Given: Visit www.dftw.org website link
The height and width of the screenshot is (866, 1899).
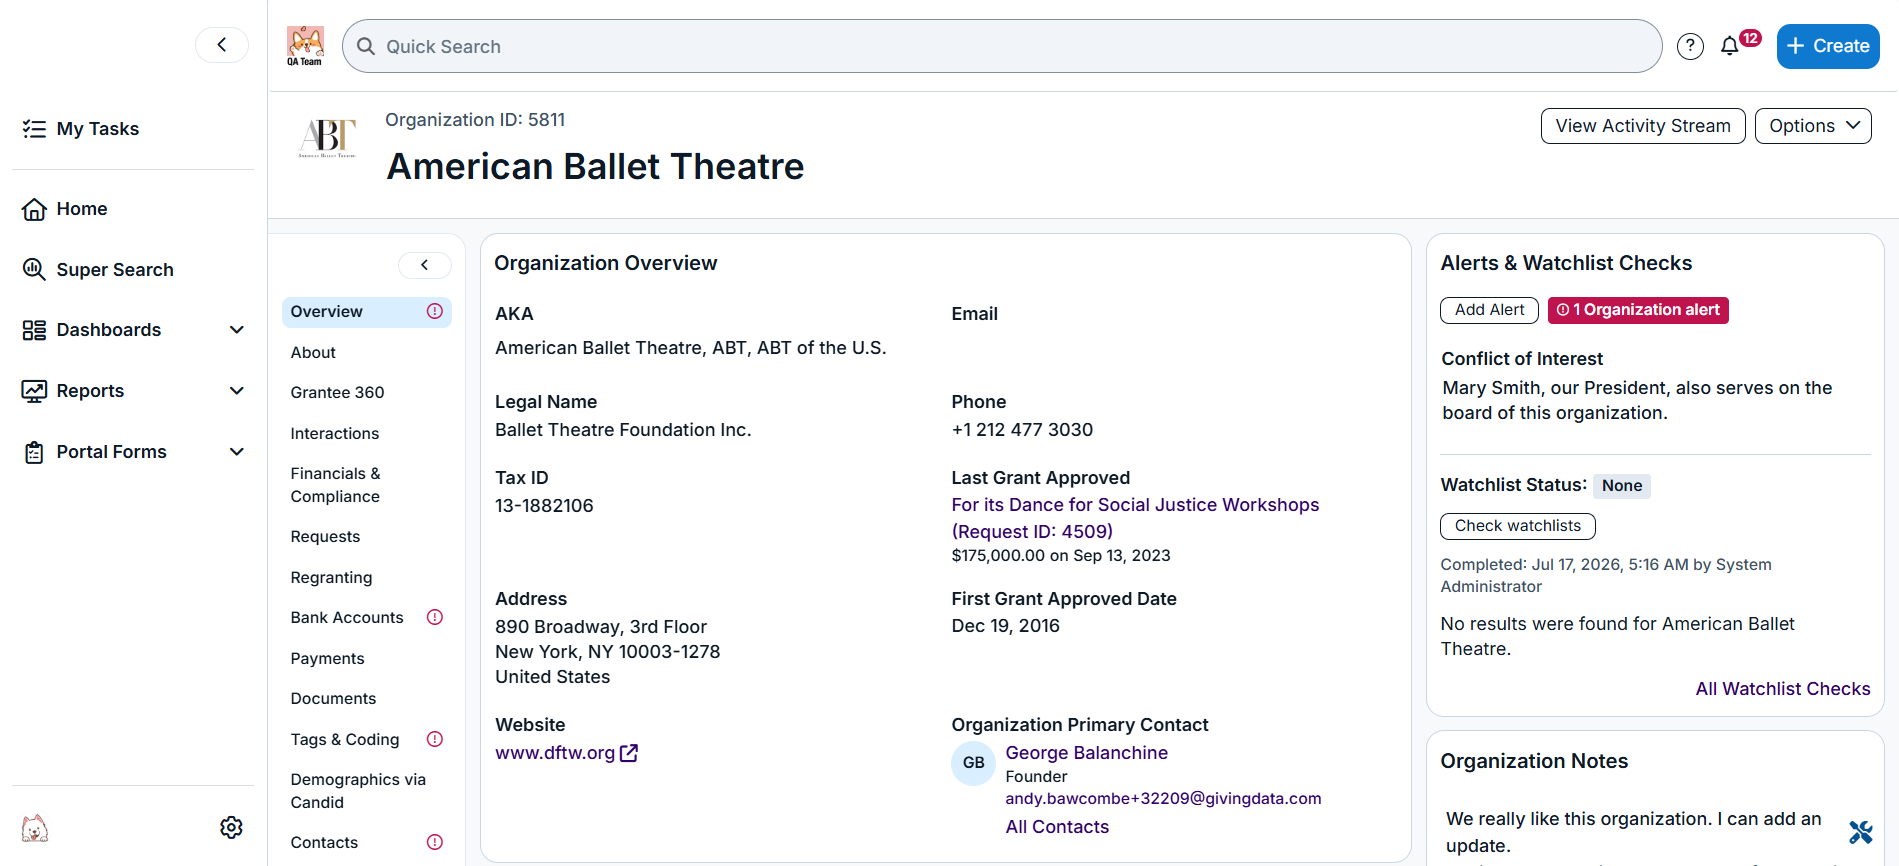Looking at the screenshot, I should coord(555,753).
